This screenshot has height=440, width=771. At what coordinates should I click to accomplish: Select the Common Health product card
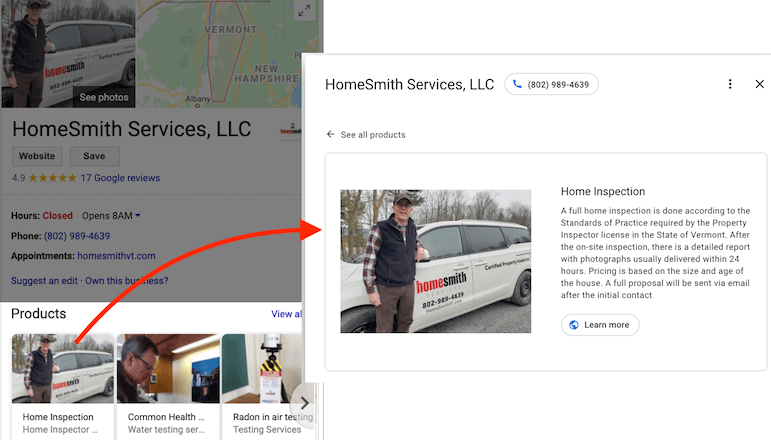tap(168, 386)
